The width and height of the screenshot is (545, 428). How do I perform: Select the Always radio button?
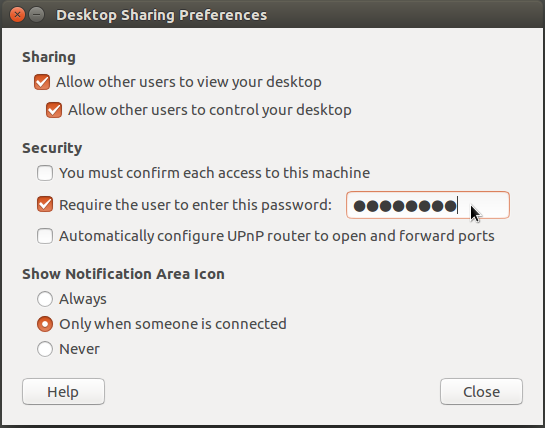[x=45, y=299]
